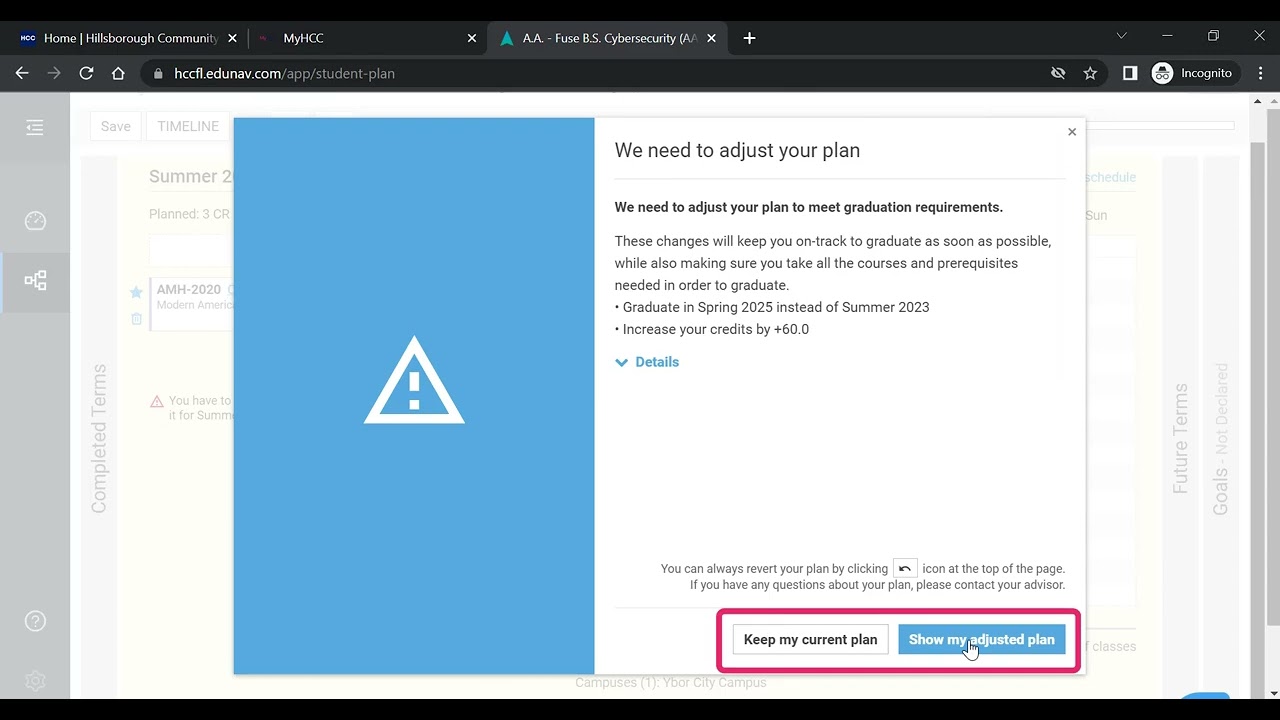The width and height of the screenshot is (1280, 720).
Task: Open the dashboard gauge icon
Action: 35,221
